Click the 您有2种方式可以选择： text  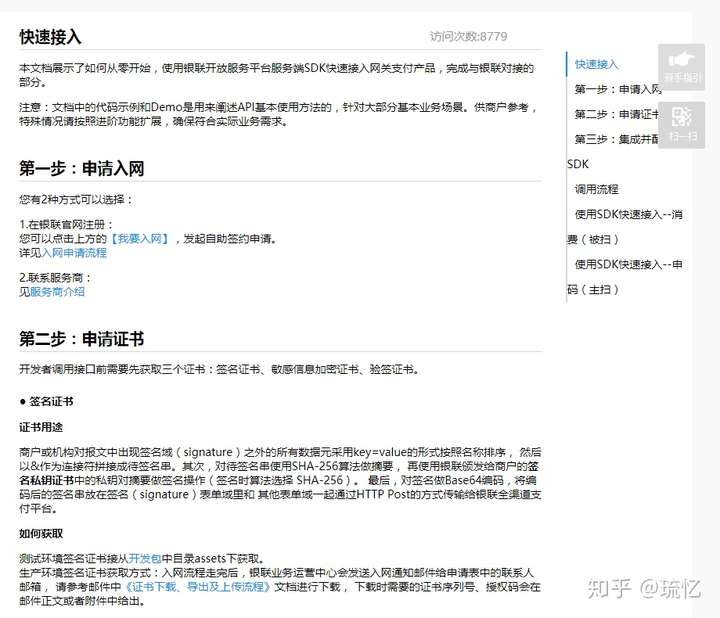(x=76, y=199)
